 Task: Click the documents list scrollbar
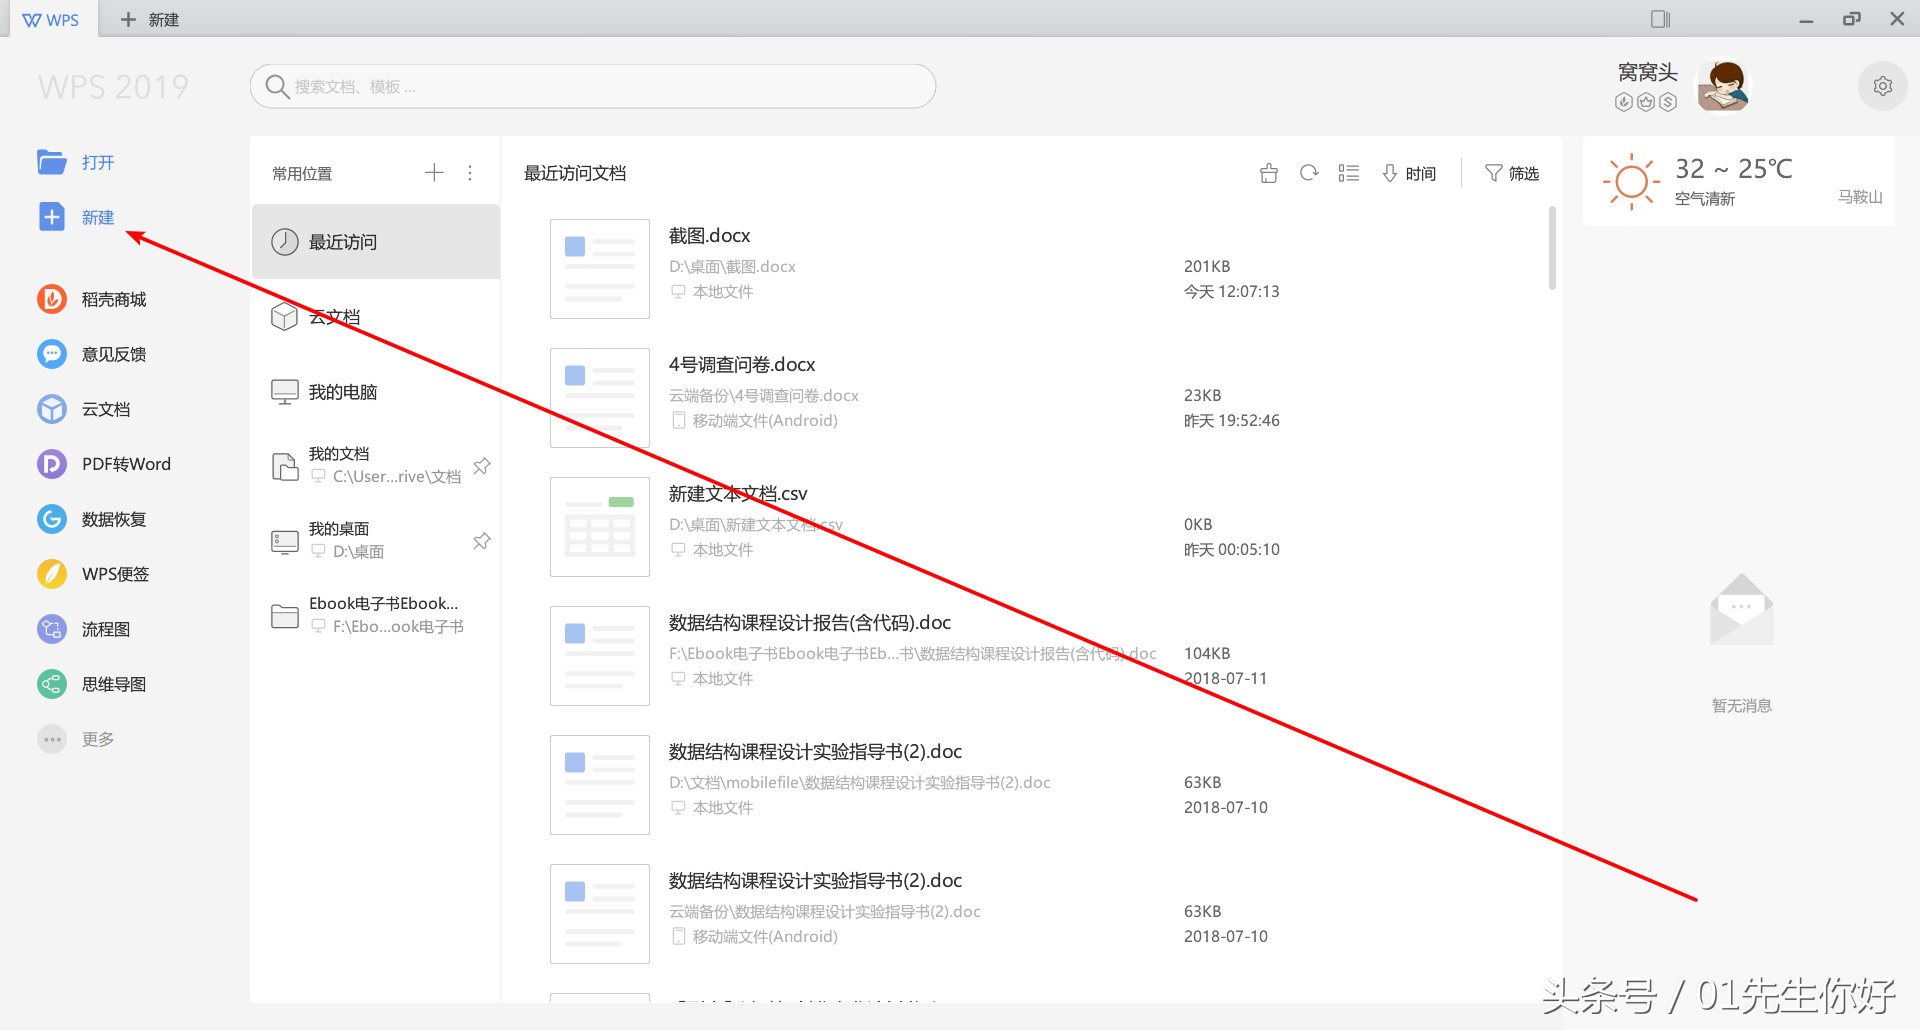(1552, 247)
